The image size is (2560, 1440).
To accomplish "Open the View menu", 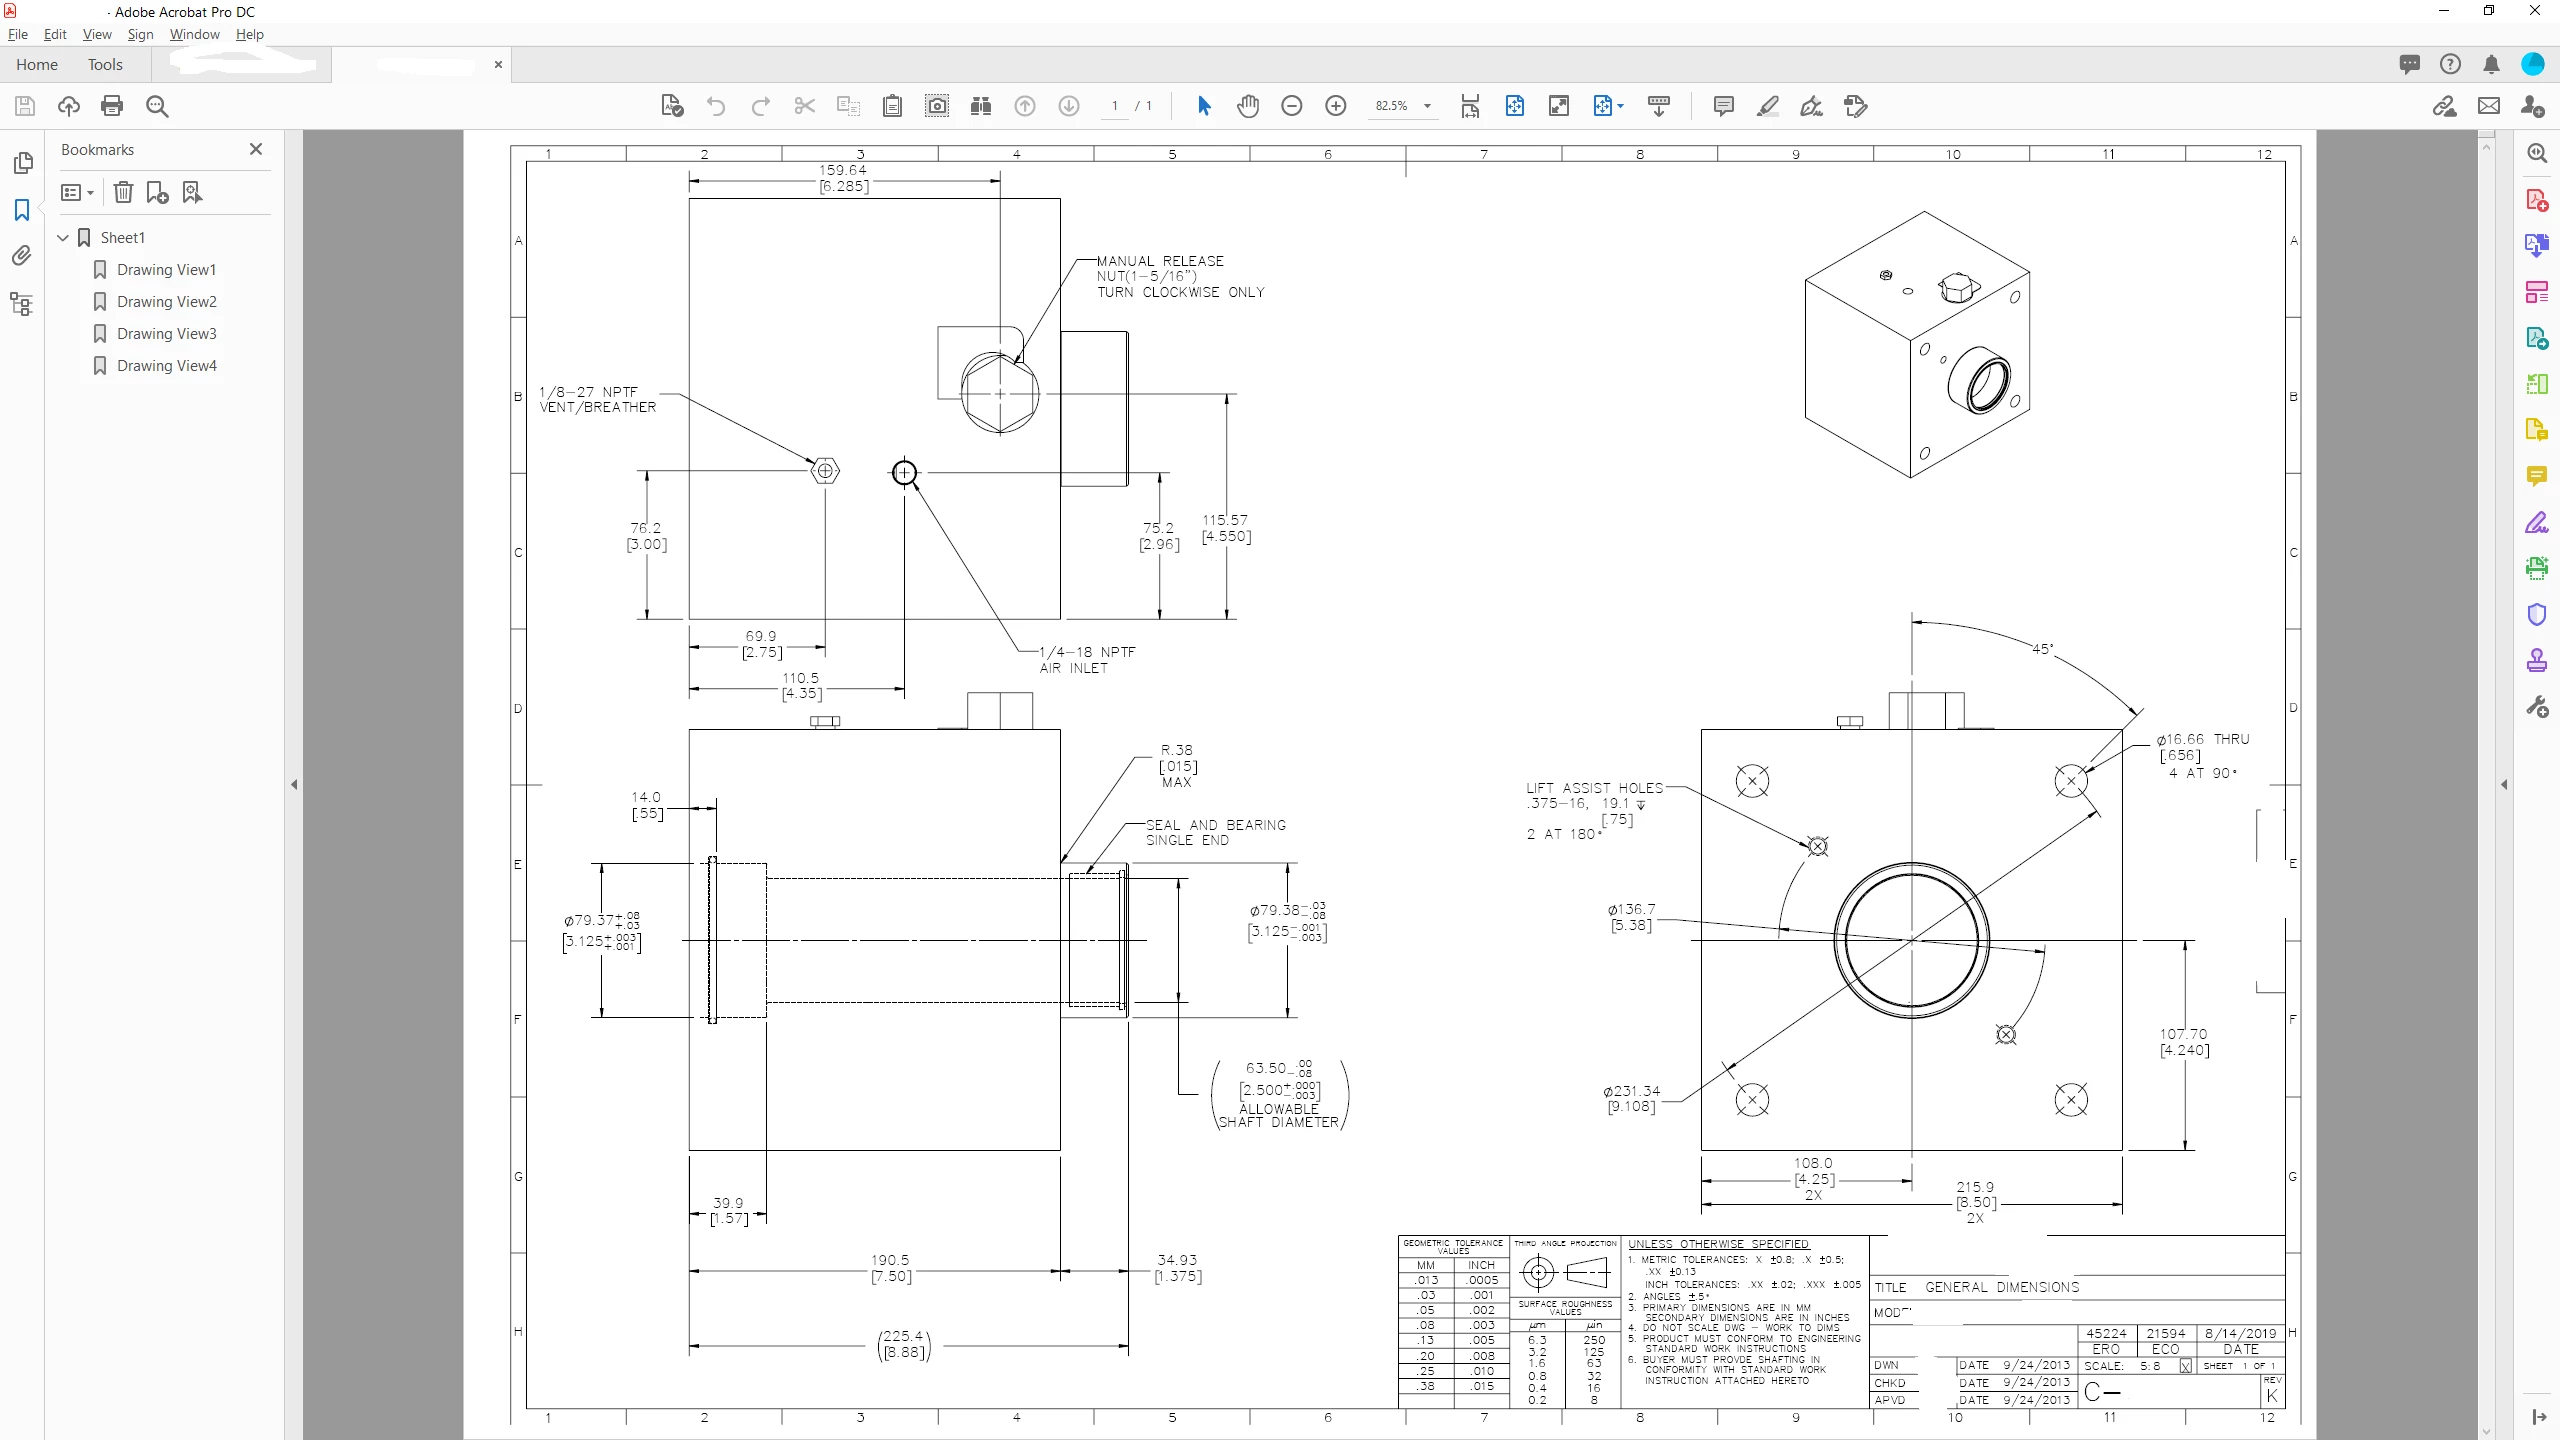I will pyautogui.click(x=97, y=34).
